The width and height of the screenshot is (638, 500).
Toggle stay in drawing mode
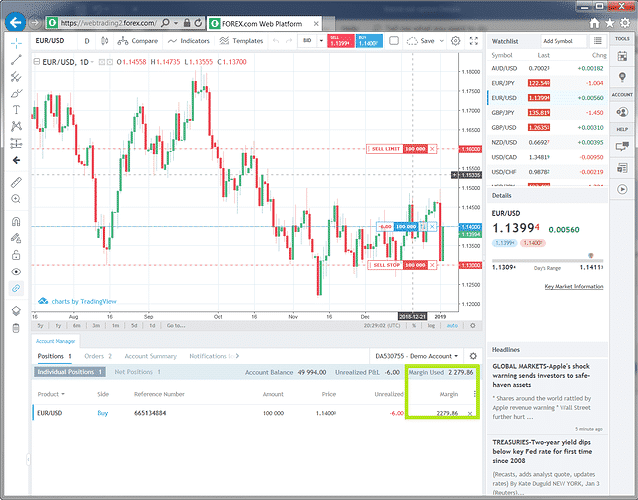tap(16, 238)
